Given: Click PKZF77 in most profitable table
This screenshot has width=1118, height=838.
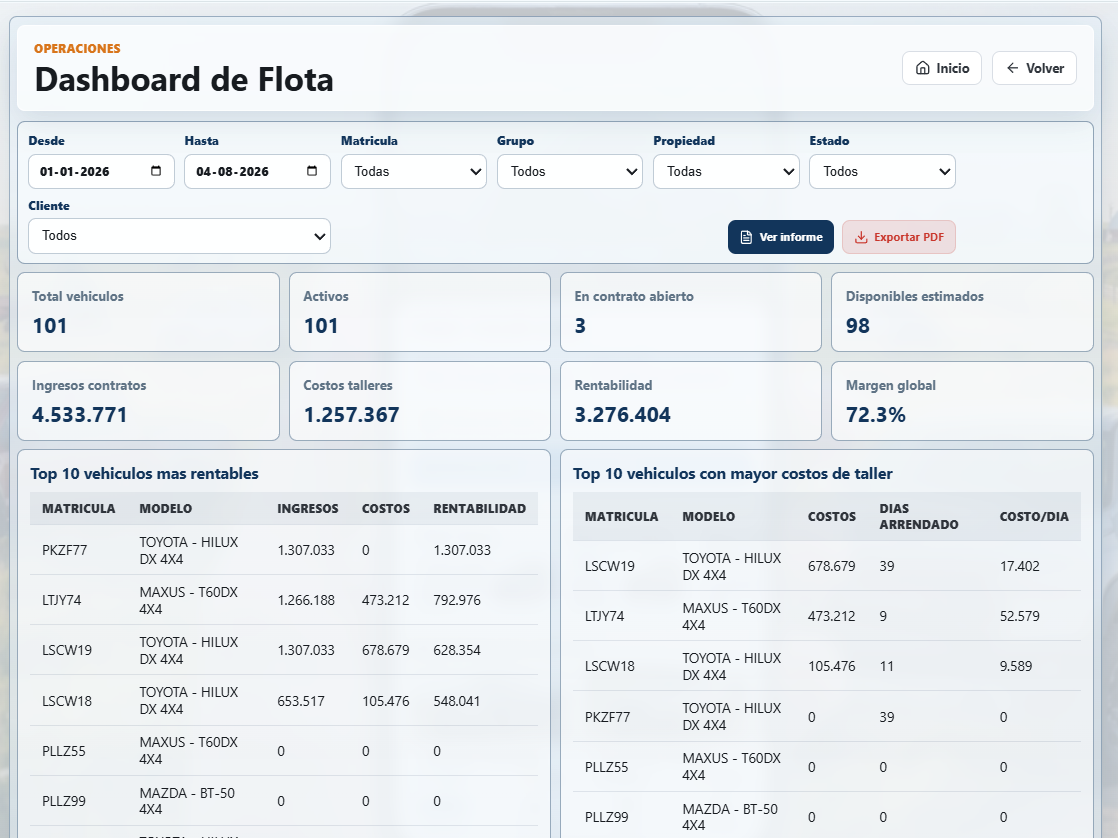Looking at the screenshot, I should [64, 550].
